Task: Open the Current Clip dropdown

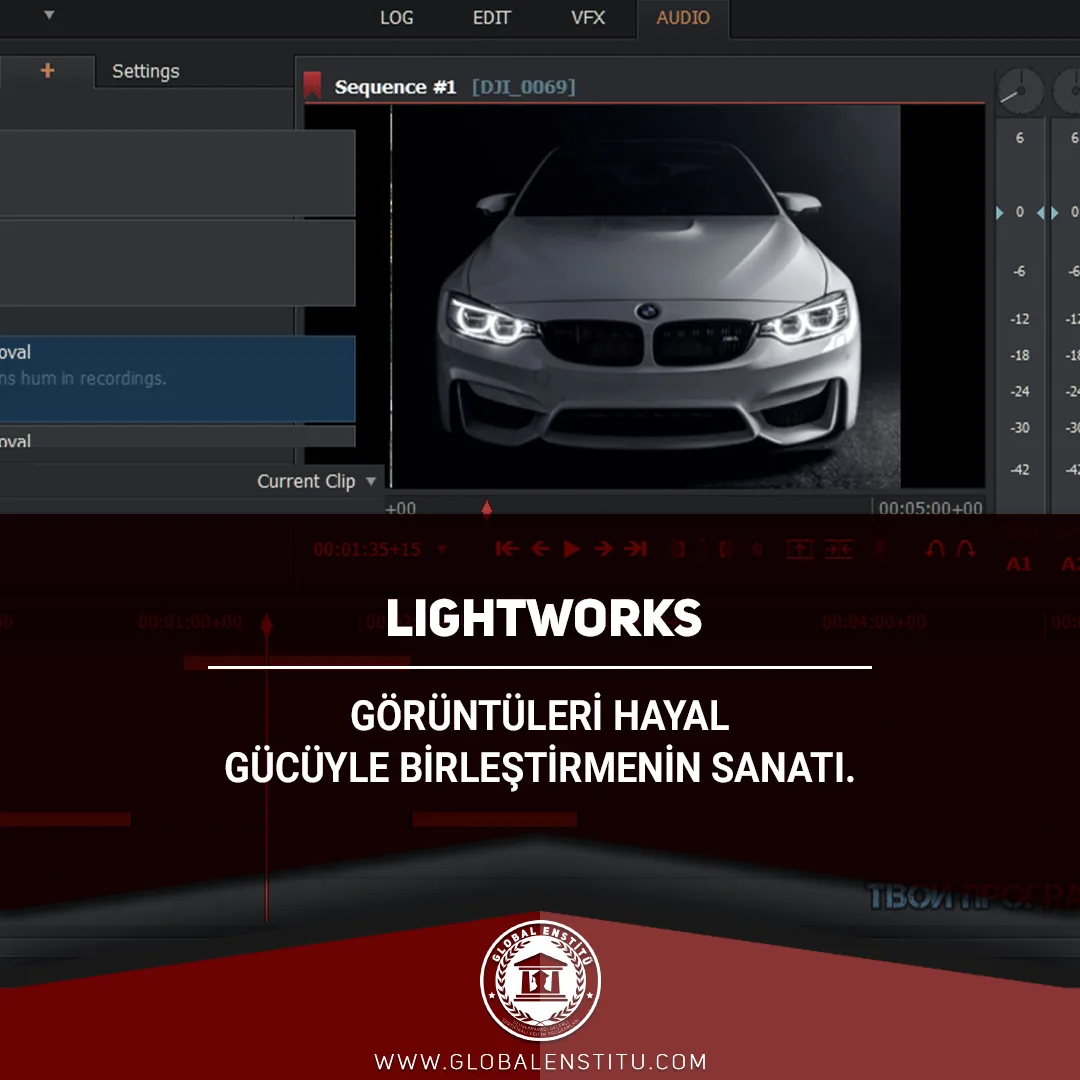Action: coord(316,481)
